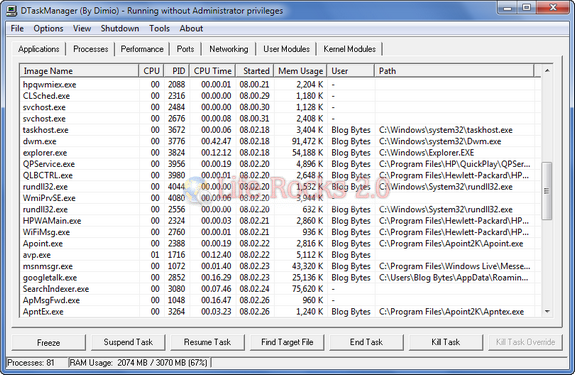Click the Processes: 81 status bar entry
The image size is (575, 375).
tap(37, 363)
